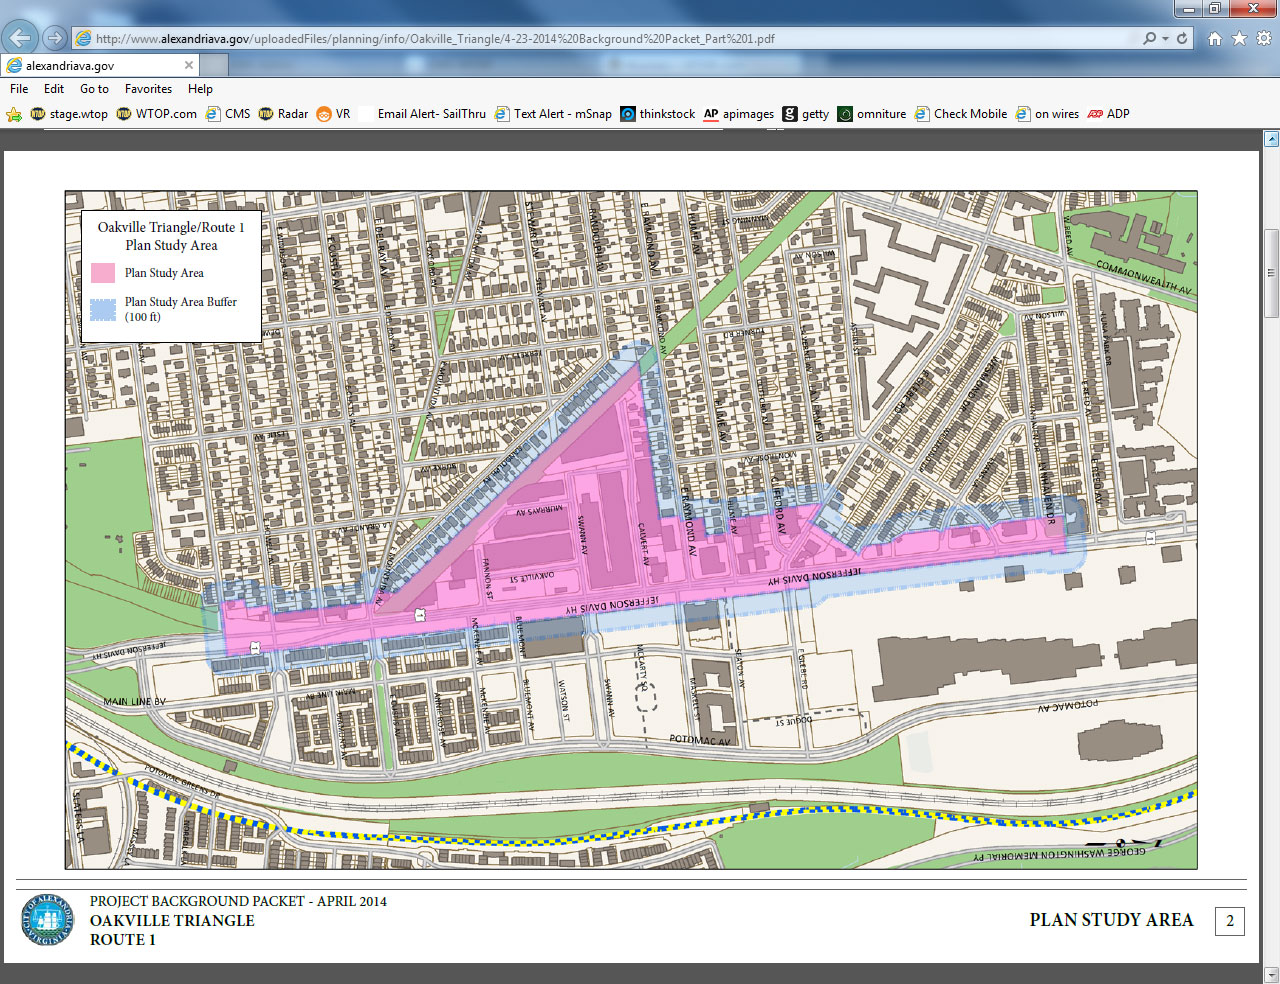
Task: Click the browser Forward arrow button
Action: click(x=55, y=38)
